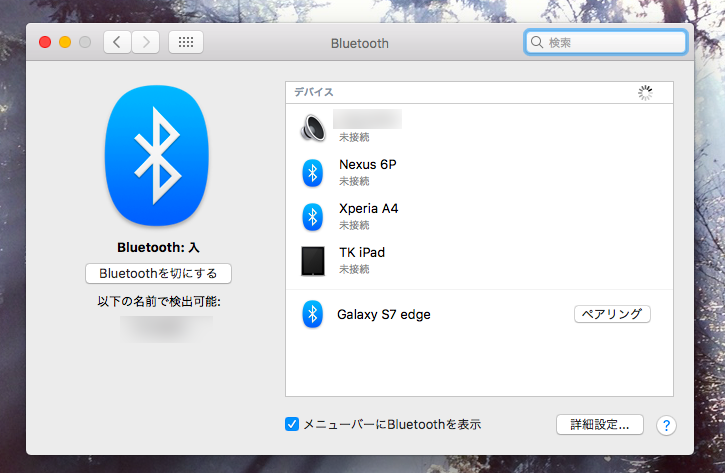The image size is (725, 473).
Task: Click the large Bluetooth logo icon
Action: 159,154
